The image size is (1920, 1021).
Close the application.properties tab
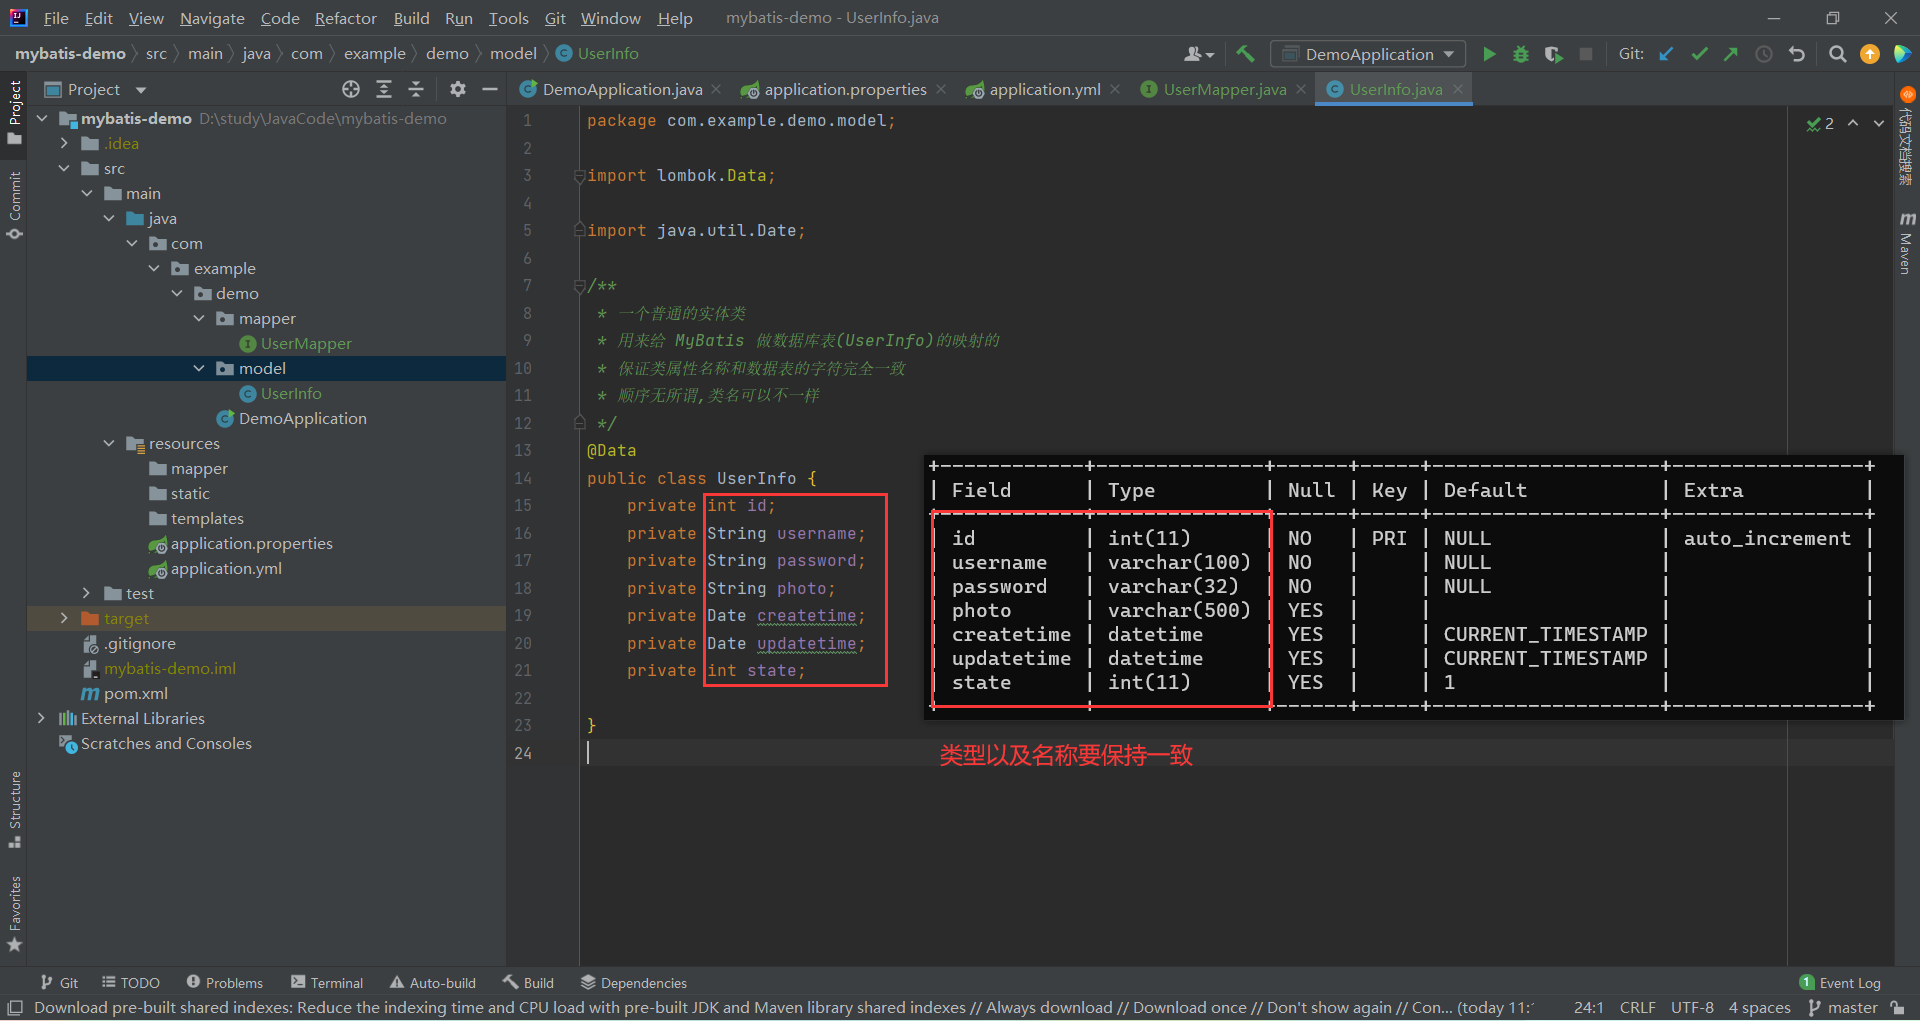[941, 89]
